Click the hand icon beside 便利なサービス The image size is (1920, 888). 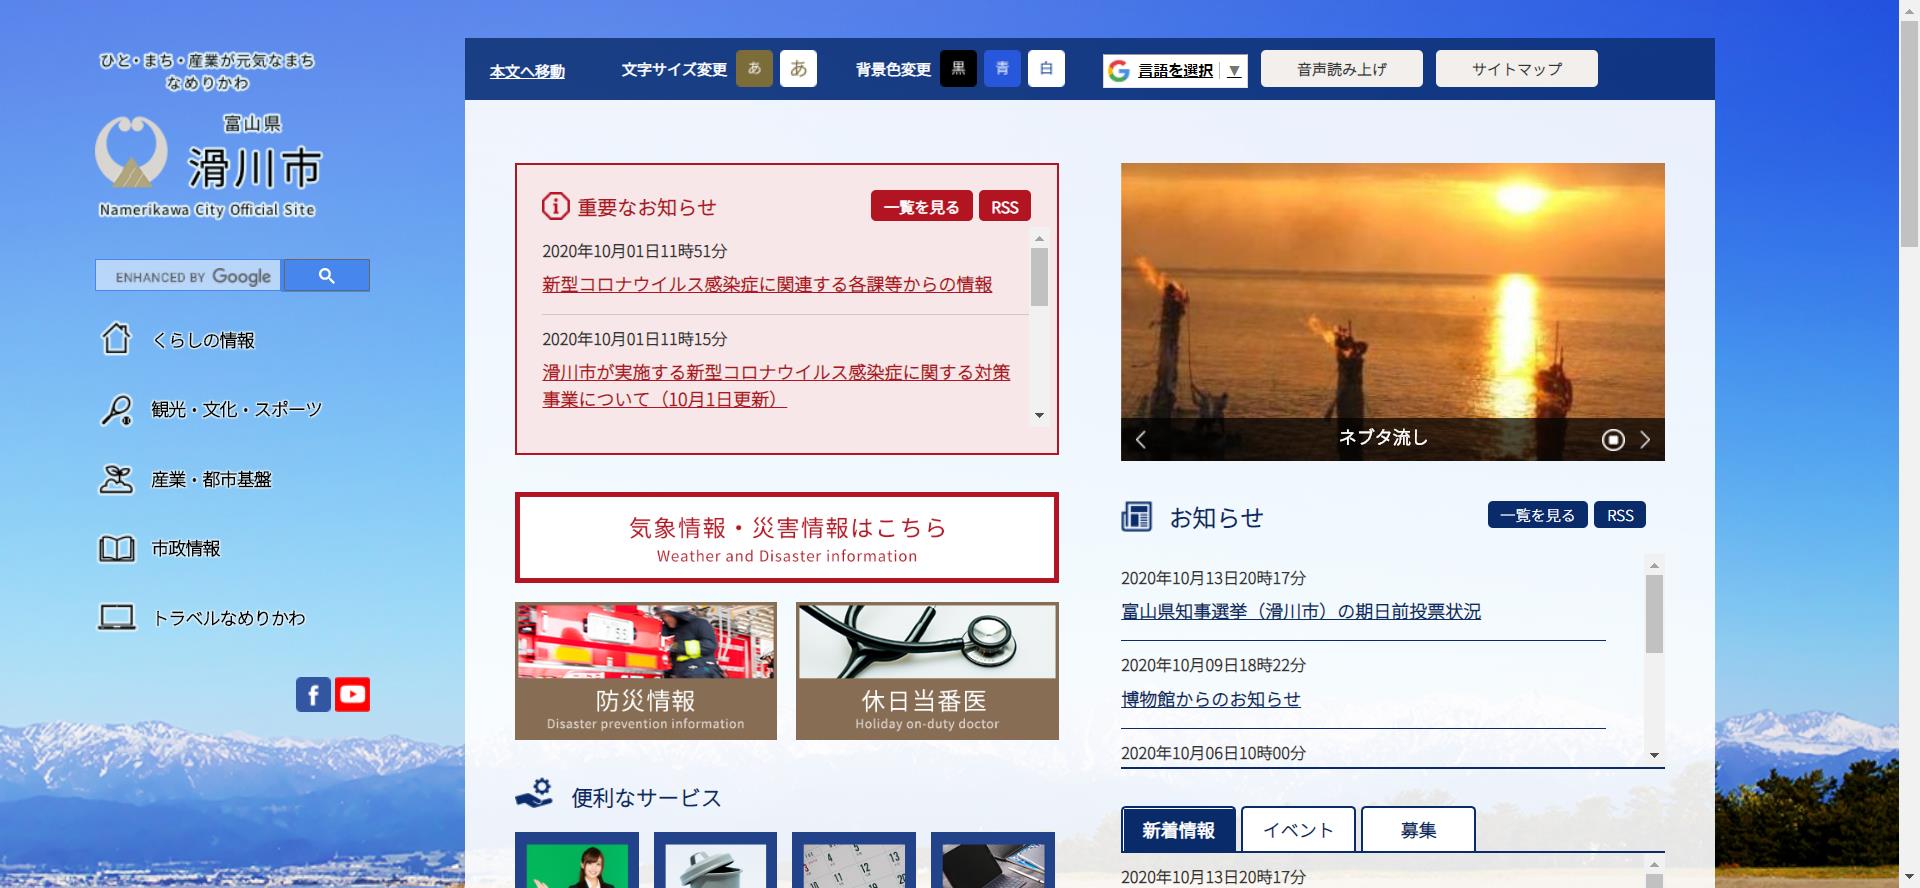click(x=534, y=793)
